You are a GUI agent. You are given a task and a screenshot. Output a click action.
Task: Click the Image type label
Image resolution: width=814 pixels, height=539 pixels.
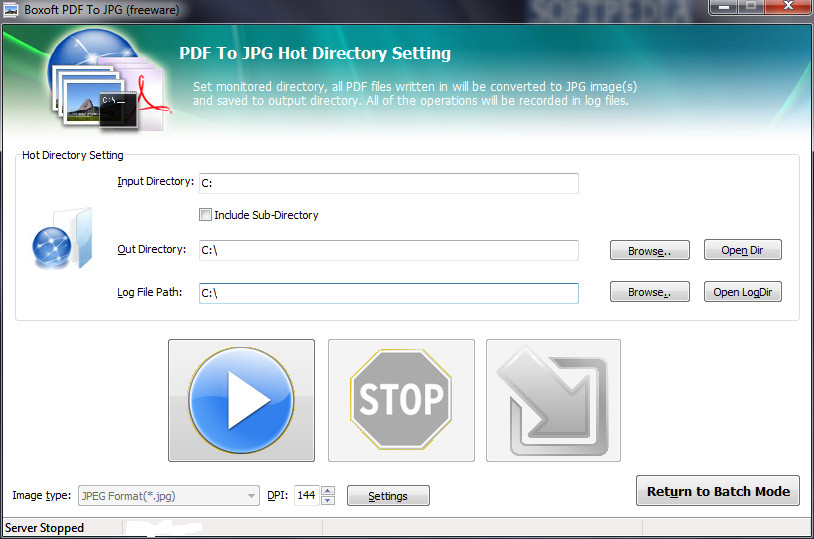(42, 495)
